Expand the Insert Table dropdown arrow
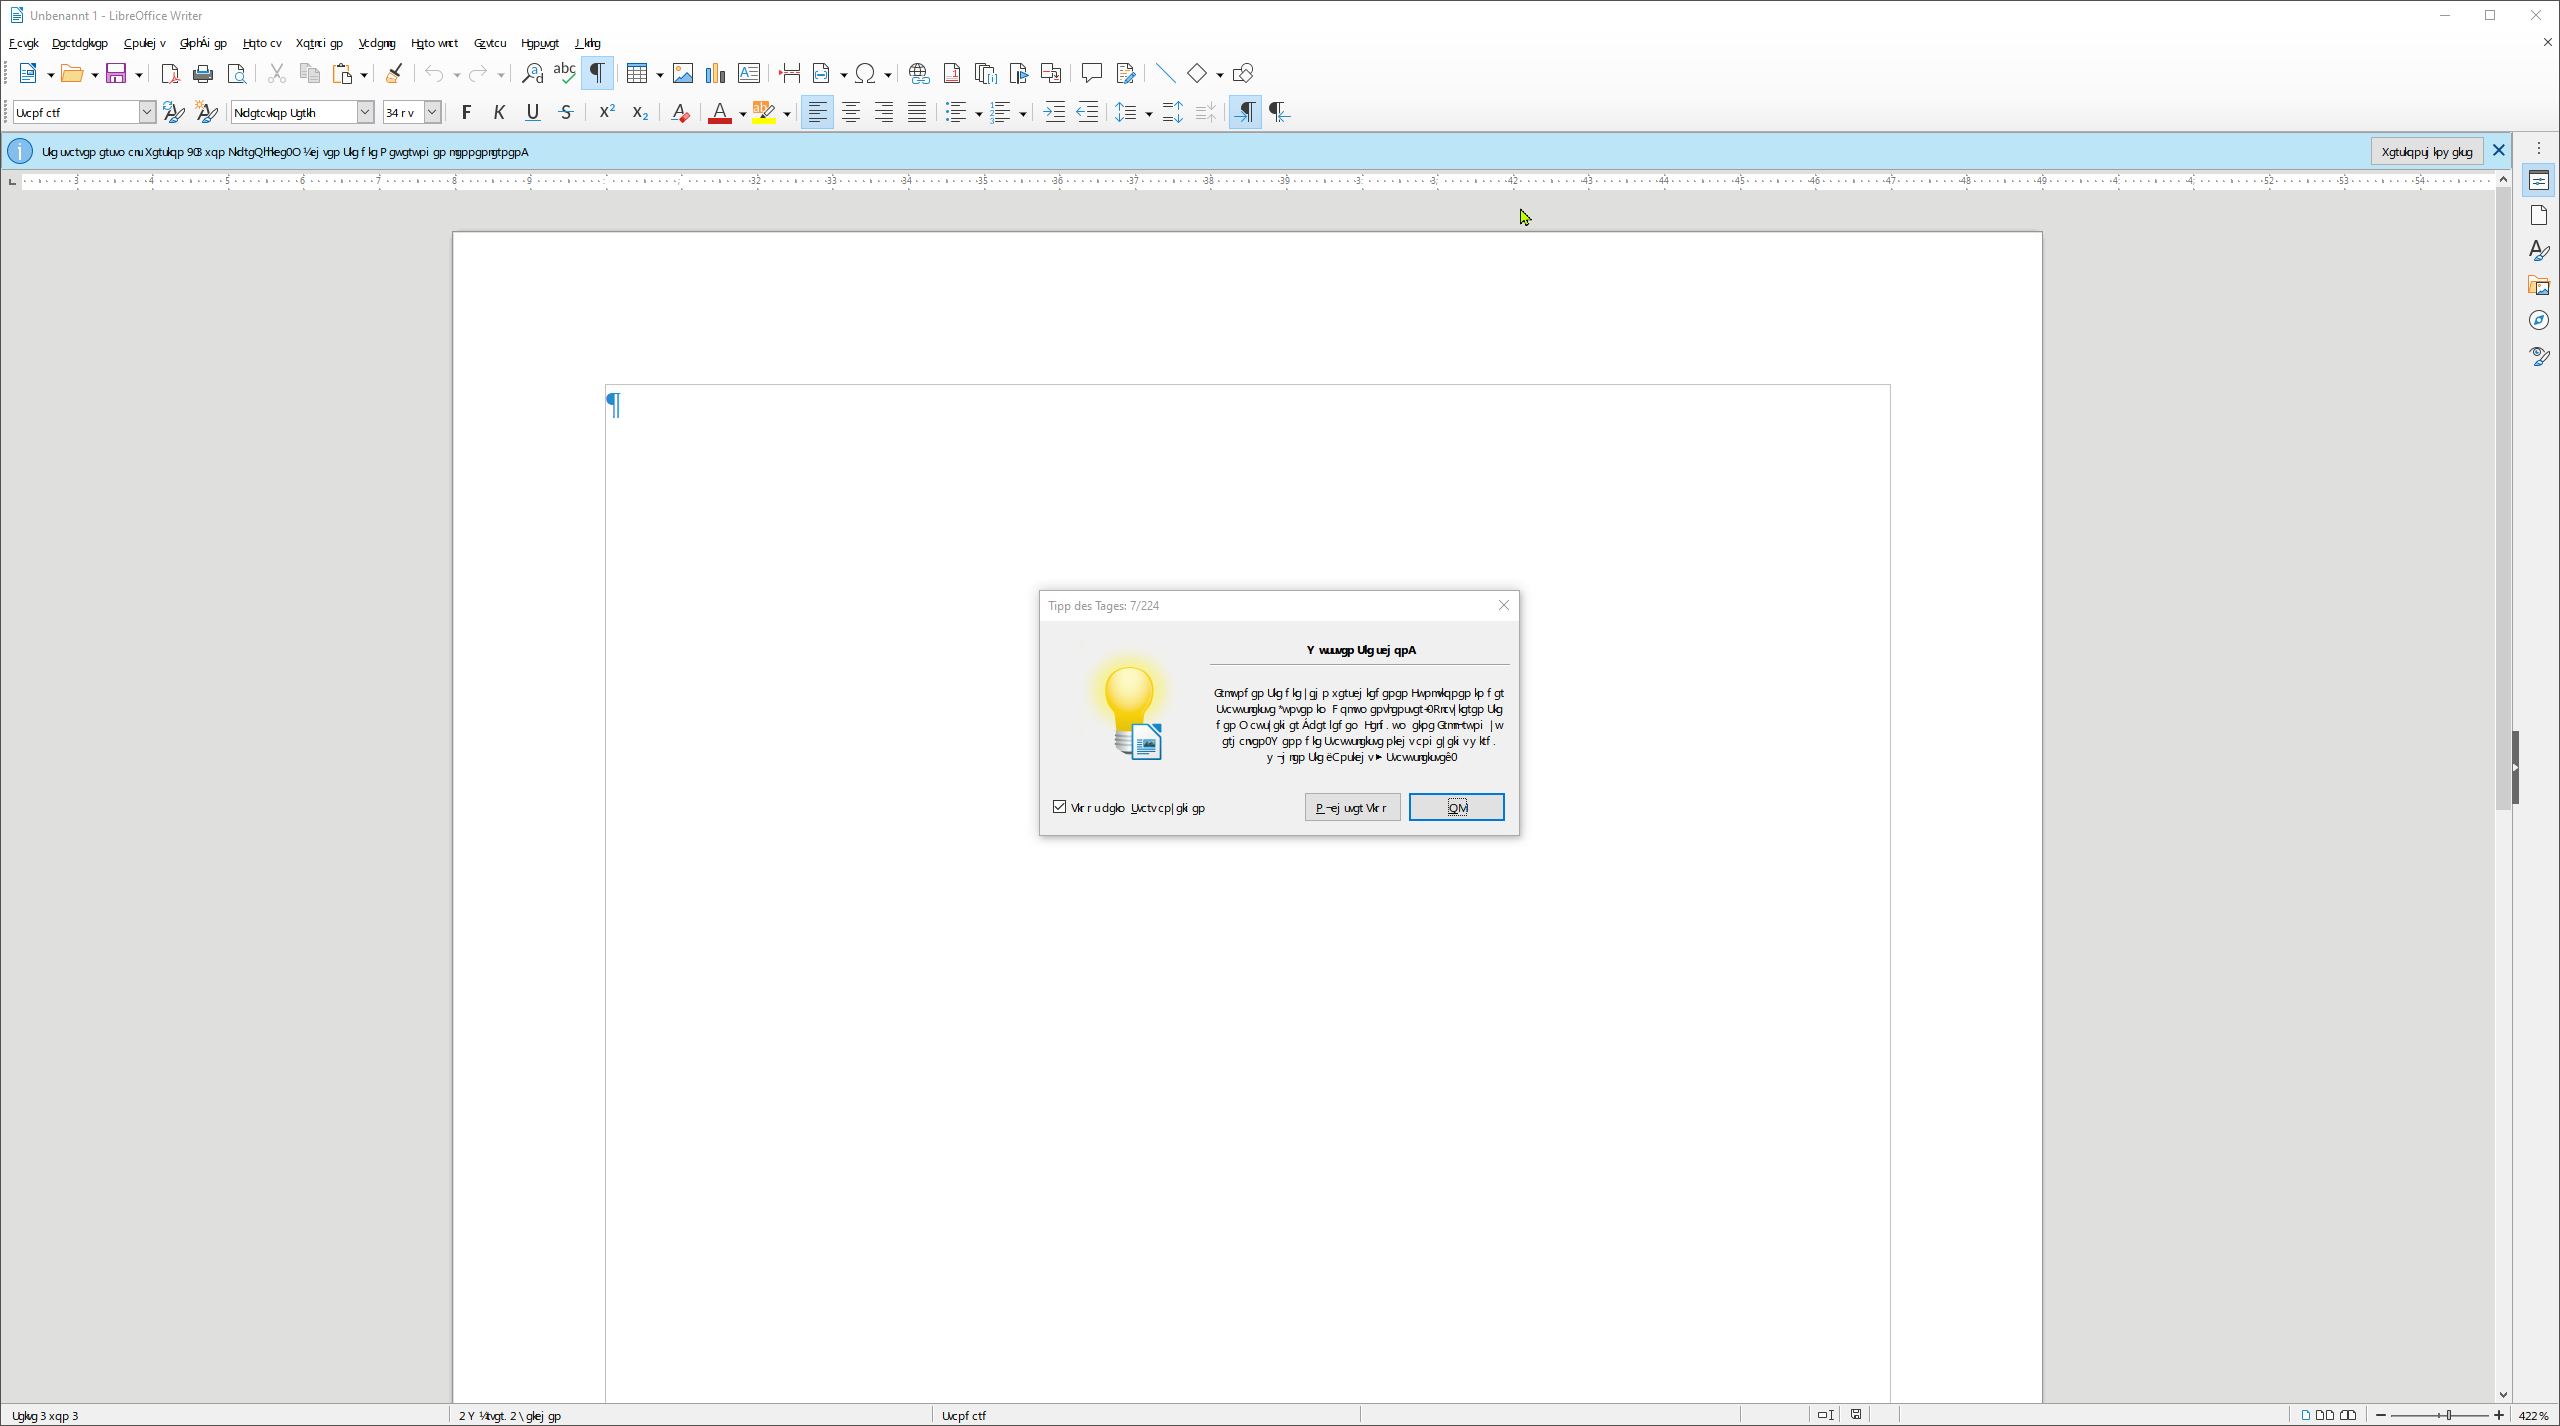This screenshot has width=2560, height=1426. tap(660, 74)
